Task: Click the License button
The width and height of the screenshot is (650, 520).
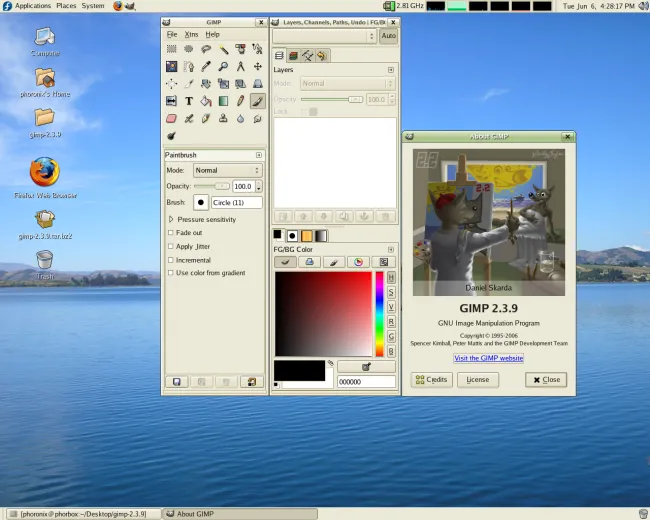Action: 478,379
